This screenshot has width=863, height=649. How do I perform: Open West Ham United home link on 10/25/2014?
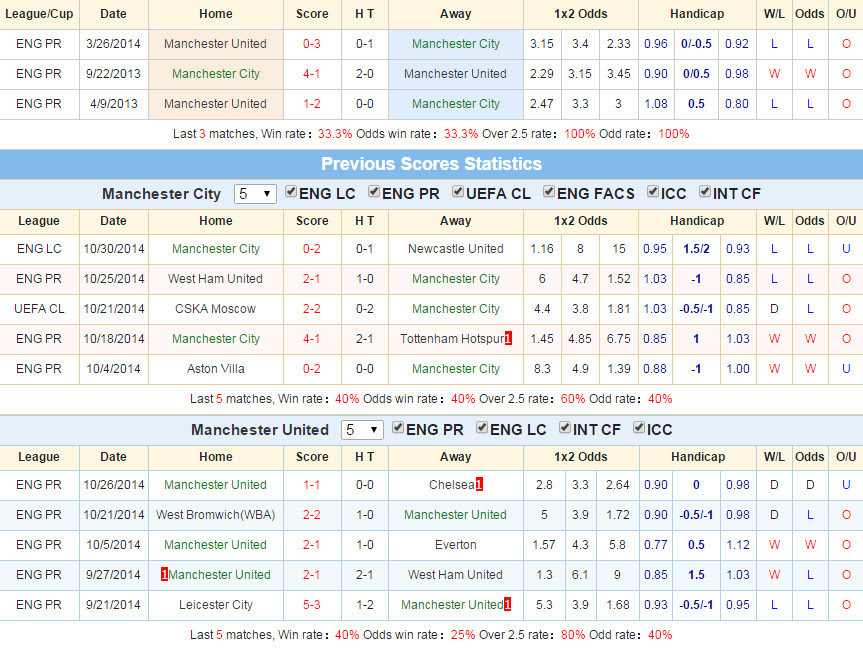coord(215,279)
